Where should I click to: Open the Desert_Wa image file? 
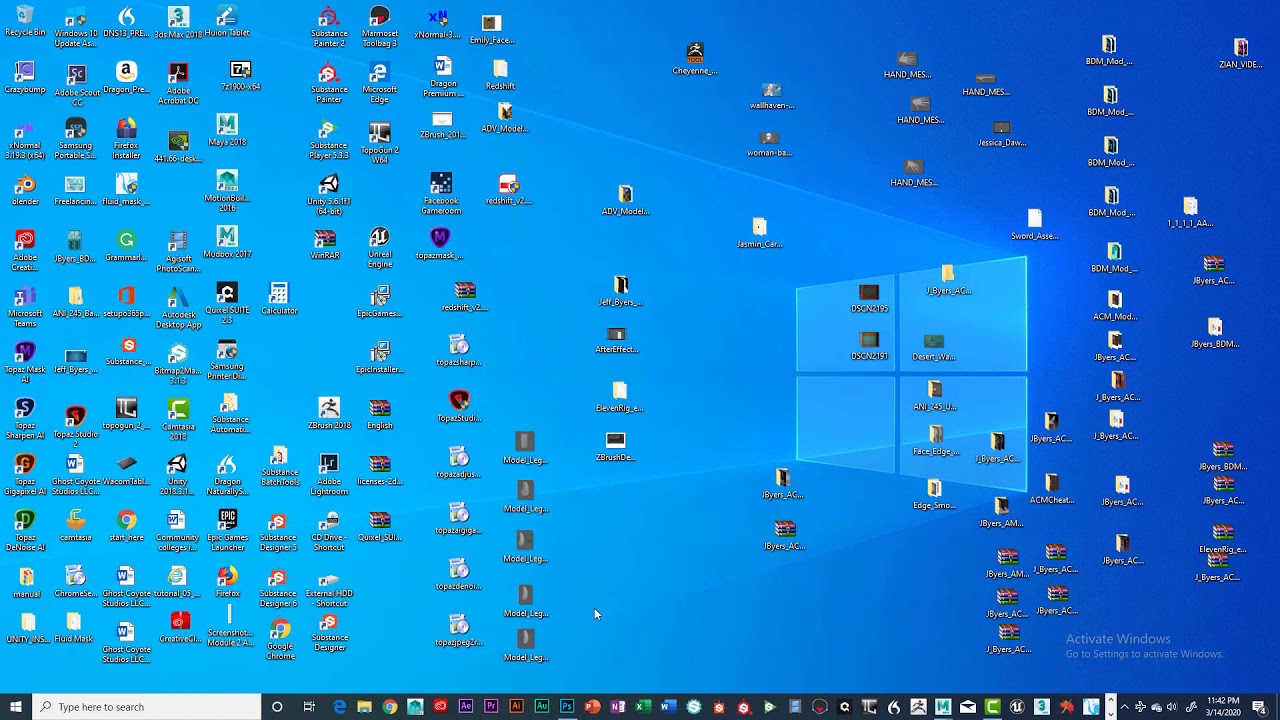(934, 347)
